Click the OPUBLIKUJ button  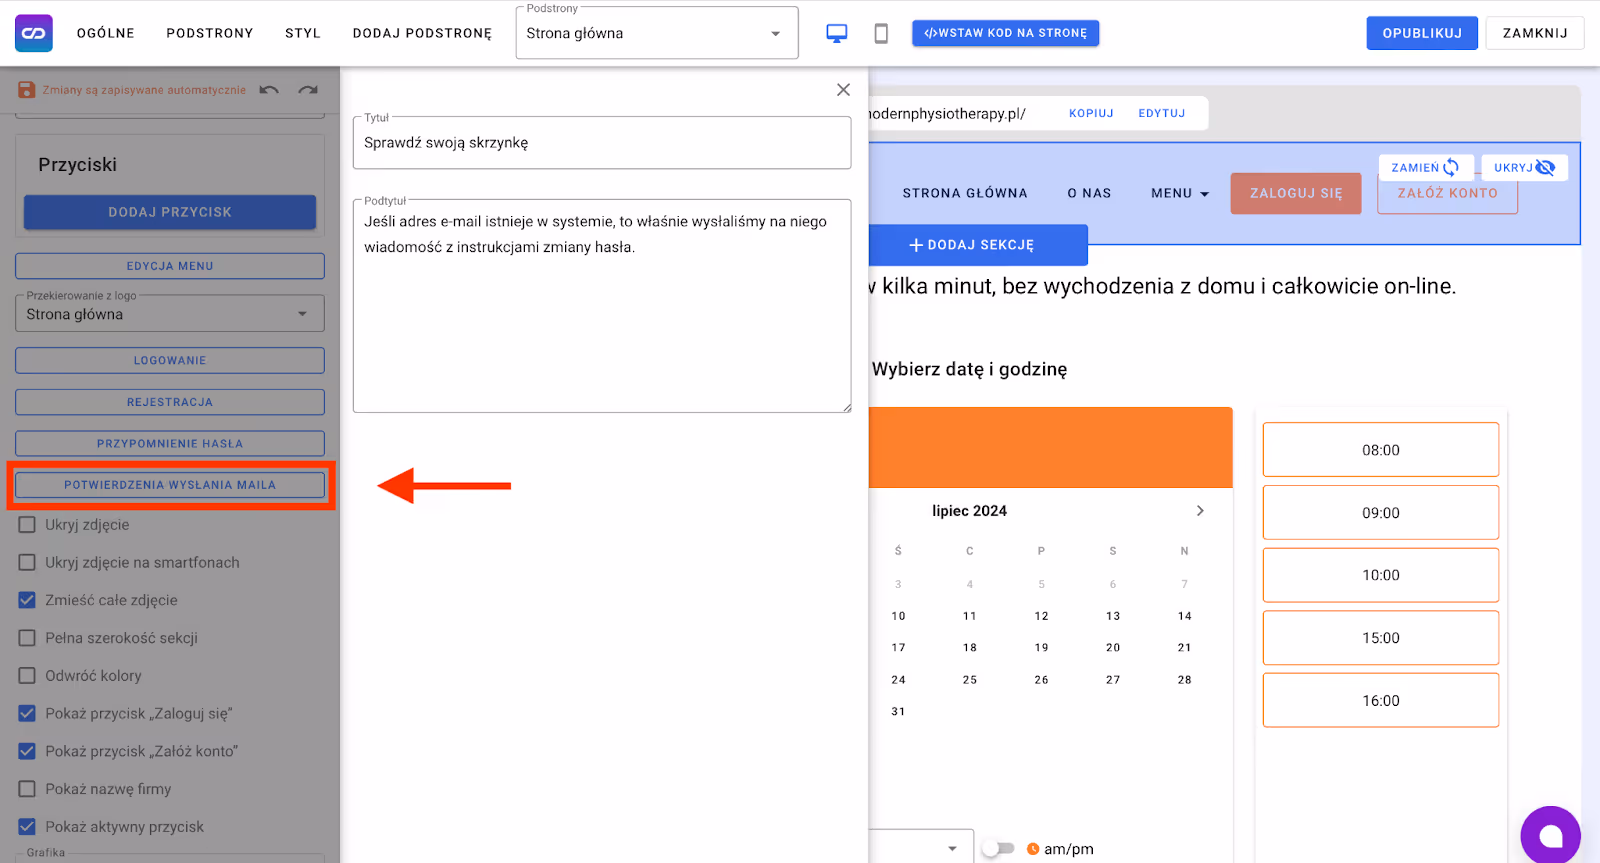click(x=1421, y=33)
